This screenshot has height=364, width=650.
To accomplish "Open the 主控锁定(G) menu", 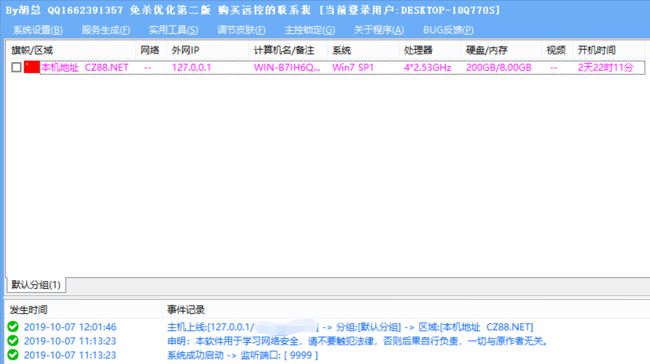I will (309, 30).
